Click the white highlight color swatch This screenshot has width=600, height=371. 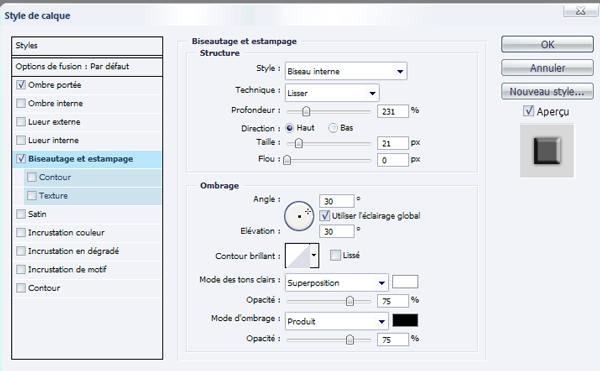coord(405,282)
